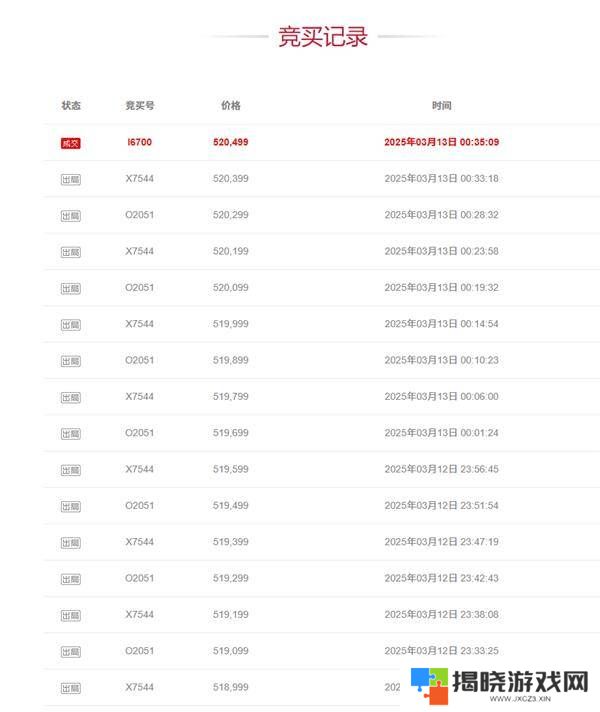Select the price 520,399
The width and height of the screenshot is (600, 712).
[231, 178]
